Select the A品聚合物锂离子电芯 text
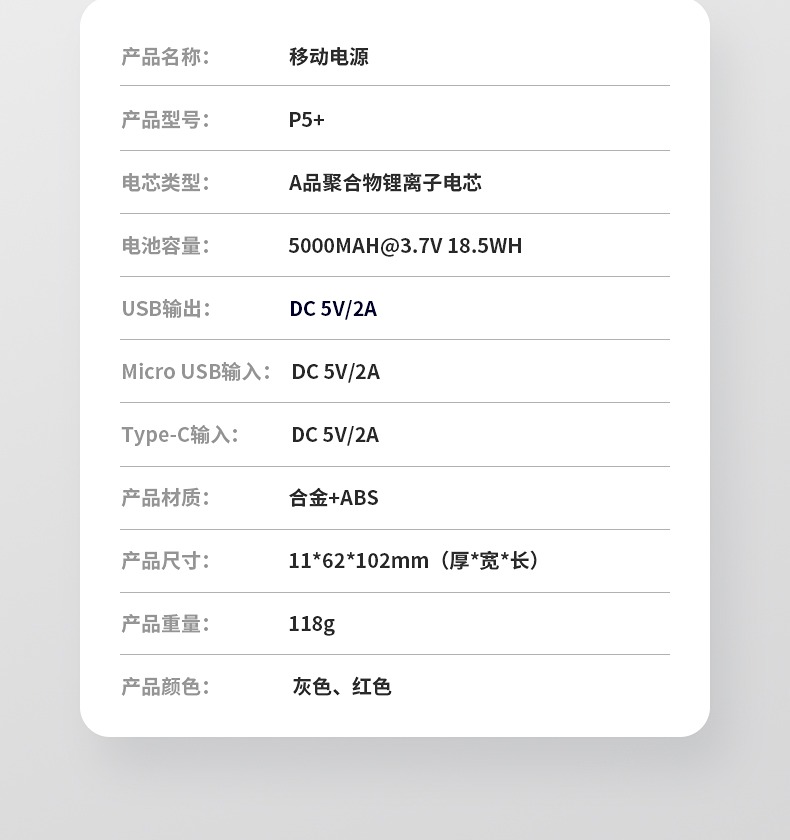Viewport: 790px width, 840px height. pyautogui.click(x=385, y=183)
